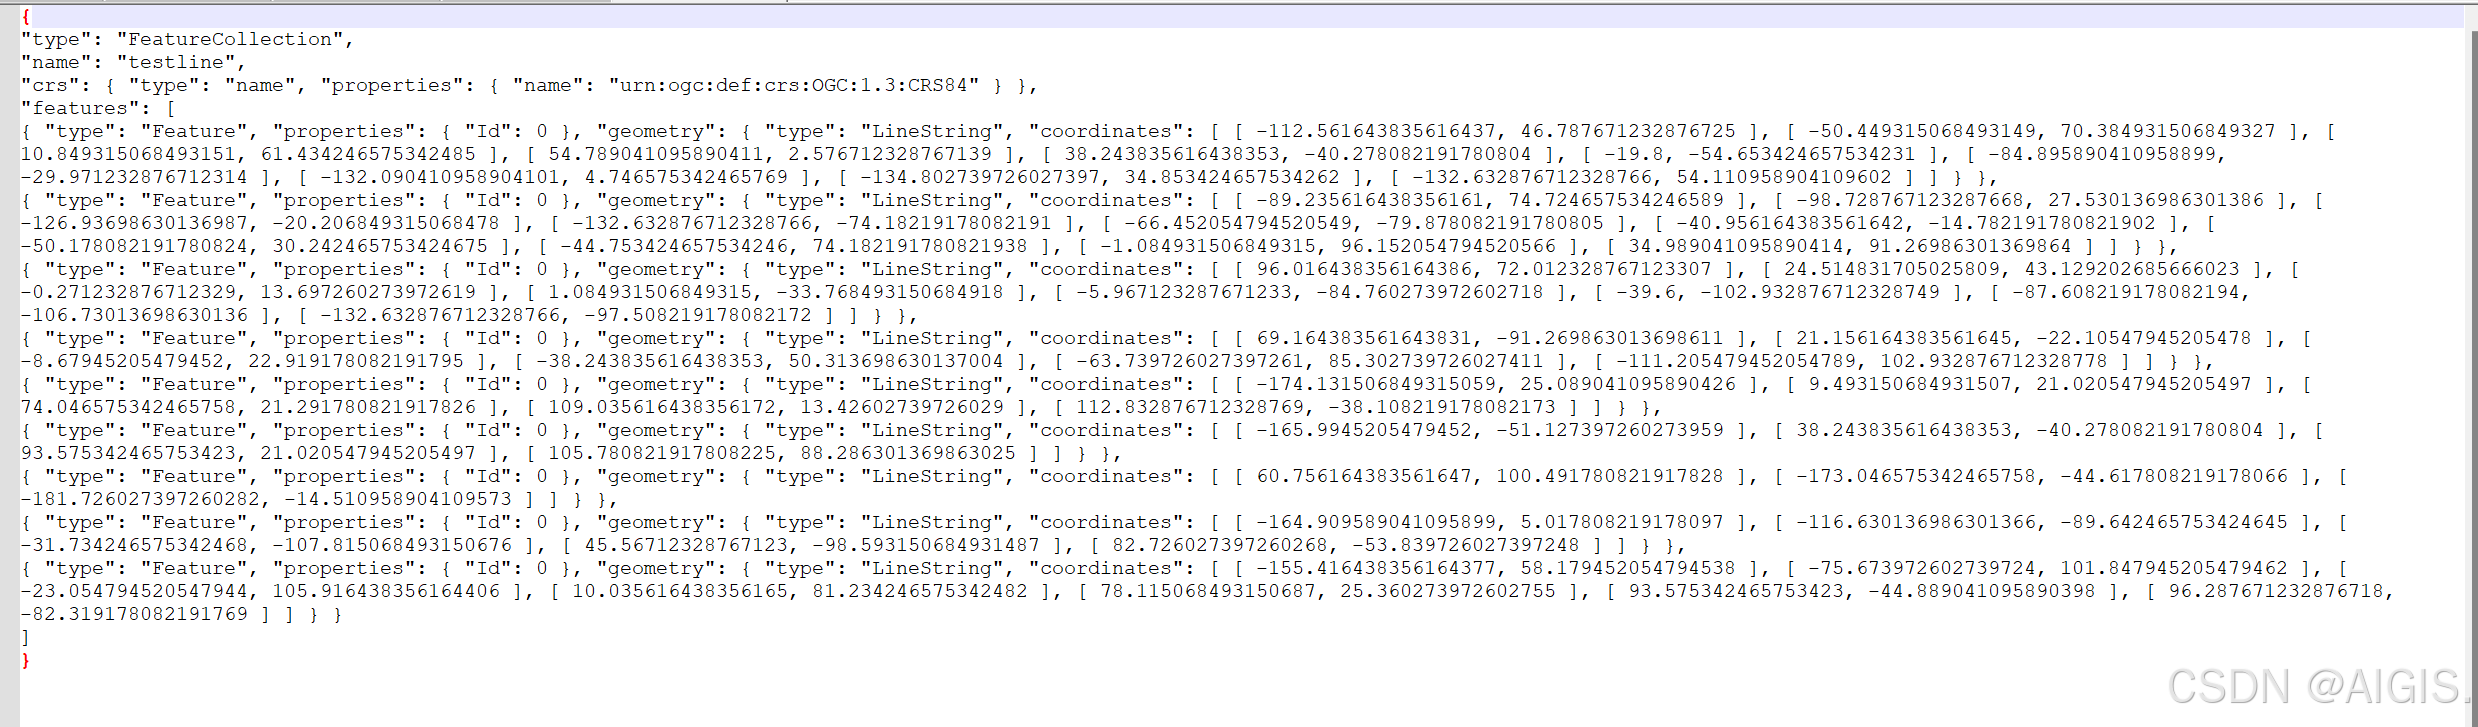Click the value -84.895890410958899
The height and width of the screenshot is (727, 2478).
pos(2102,154)
